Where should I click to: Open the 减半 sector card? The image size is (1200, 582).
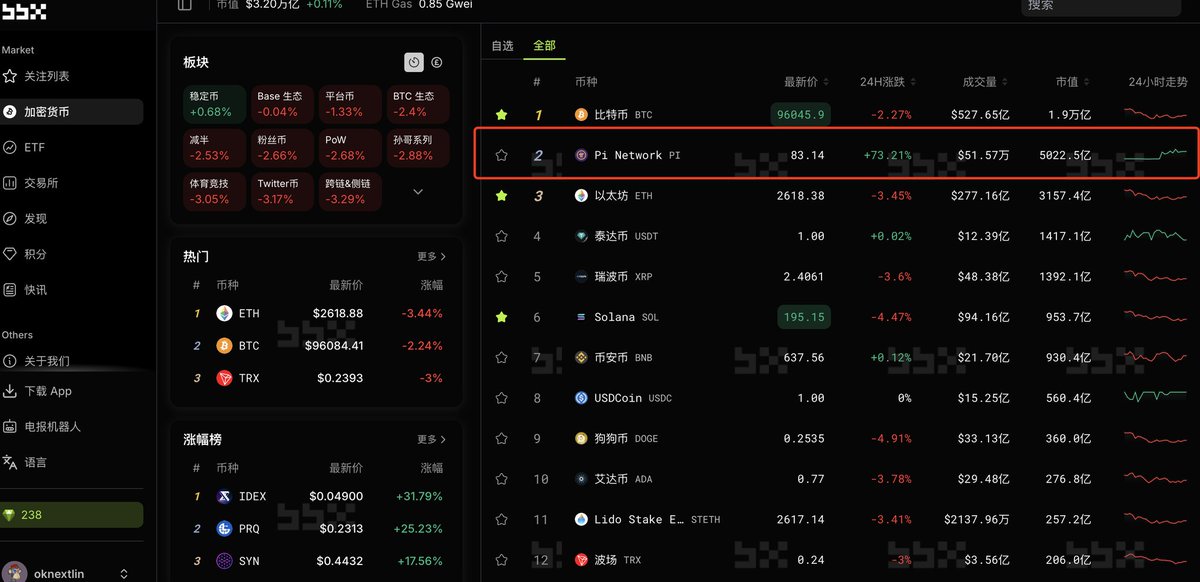pyautogui.click(x=214, y=148)
